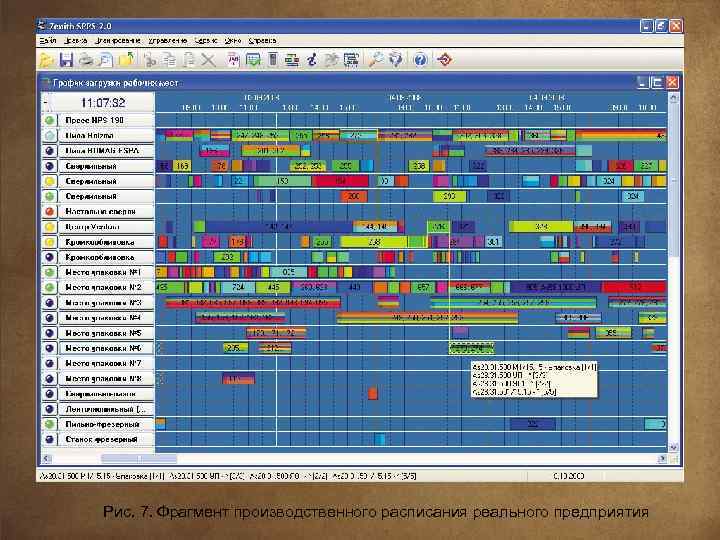
Task: Open the Справка menu
Action: (x=262, y=41)
